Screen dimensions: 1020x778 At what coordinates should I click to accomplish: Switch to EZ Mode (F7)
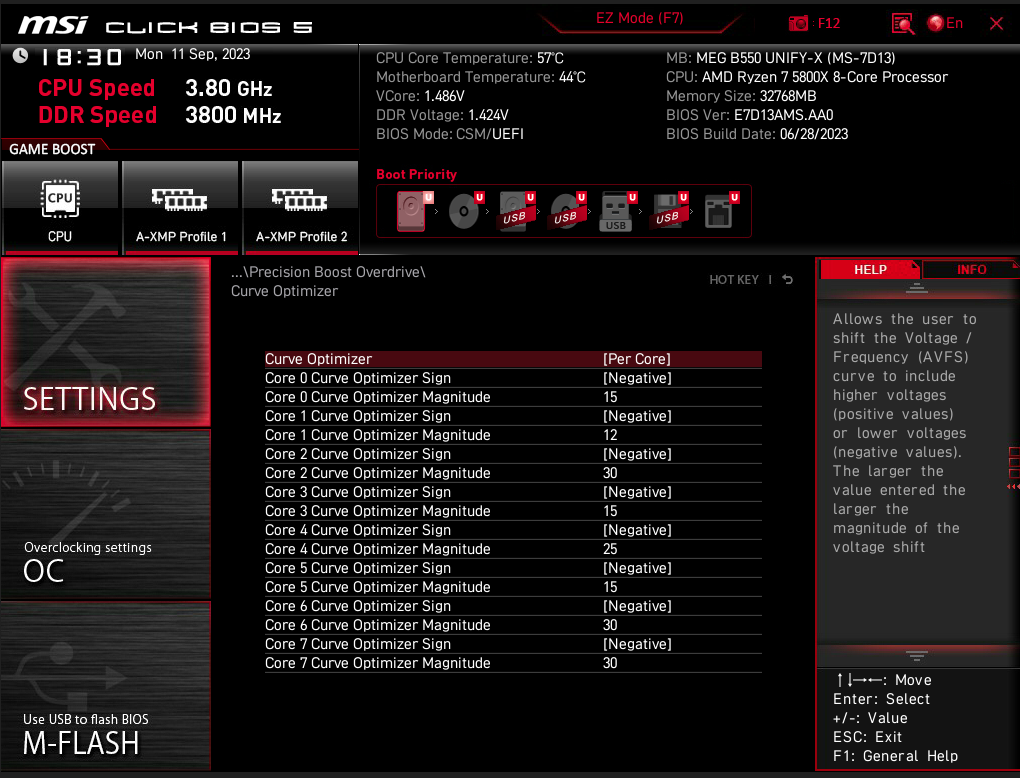[x=639, y=18]
